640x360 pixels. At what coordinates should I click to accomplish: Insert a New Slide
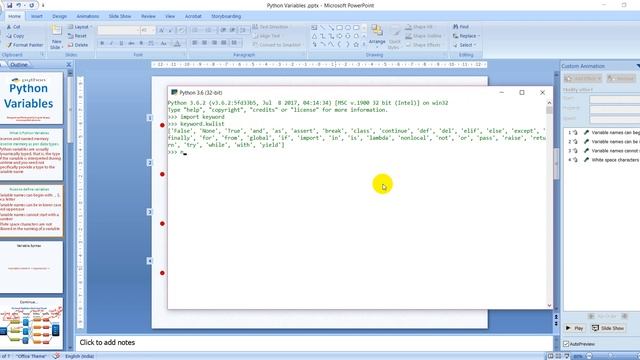pos(56,36)
